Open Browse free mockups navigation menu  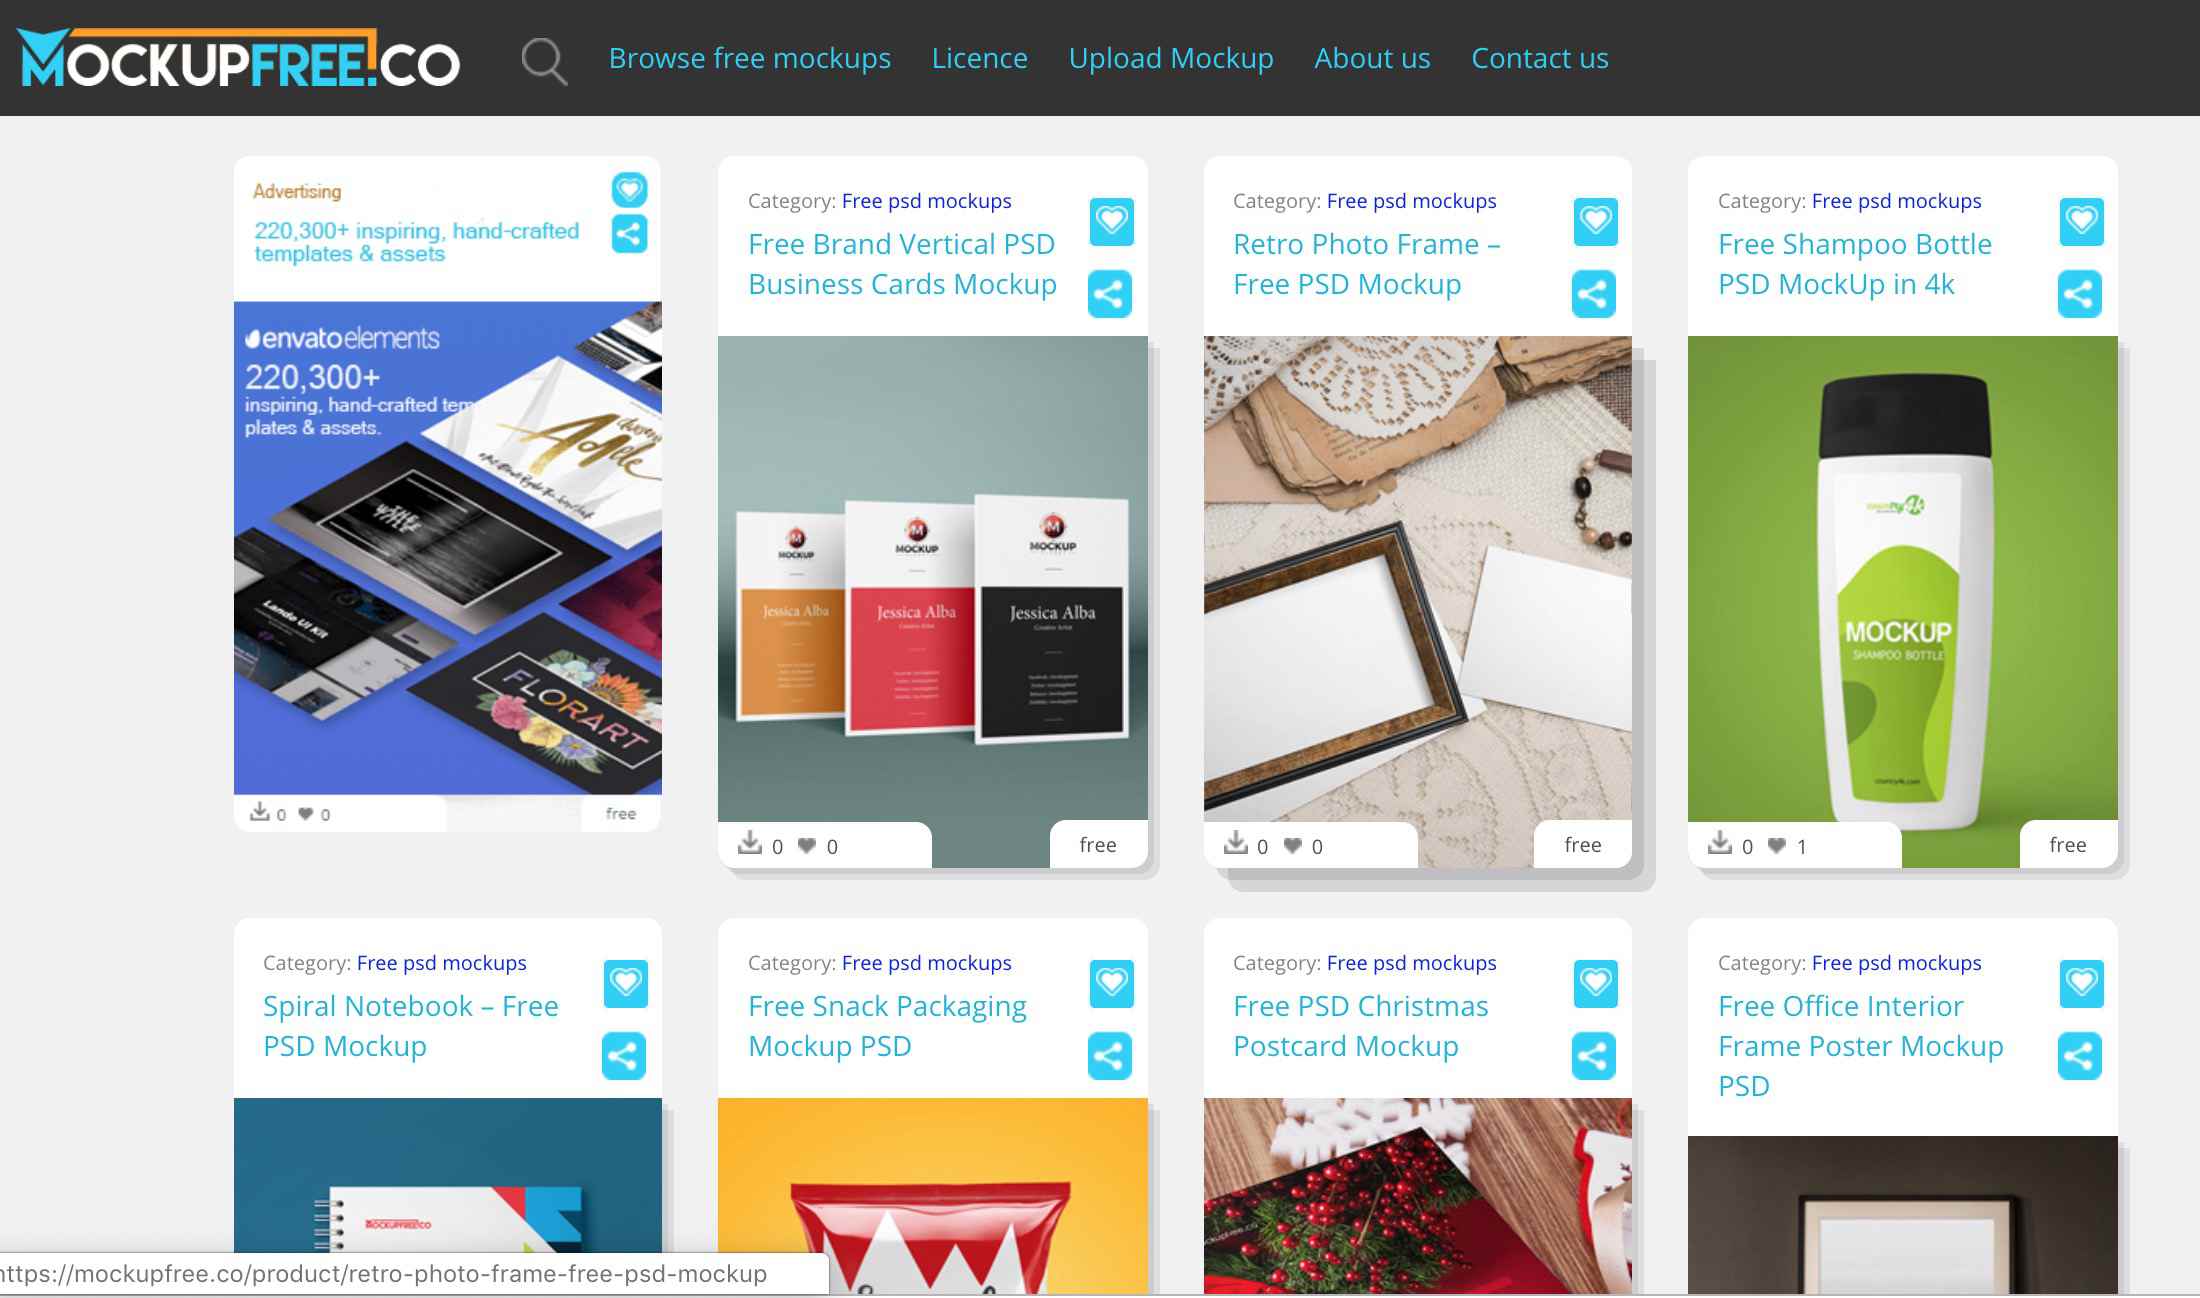(749, 57)
